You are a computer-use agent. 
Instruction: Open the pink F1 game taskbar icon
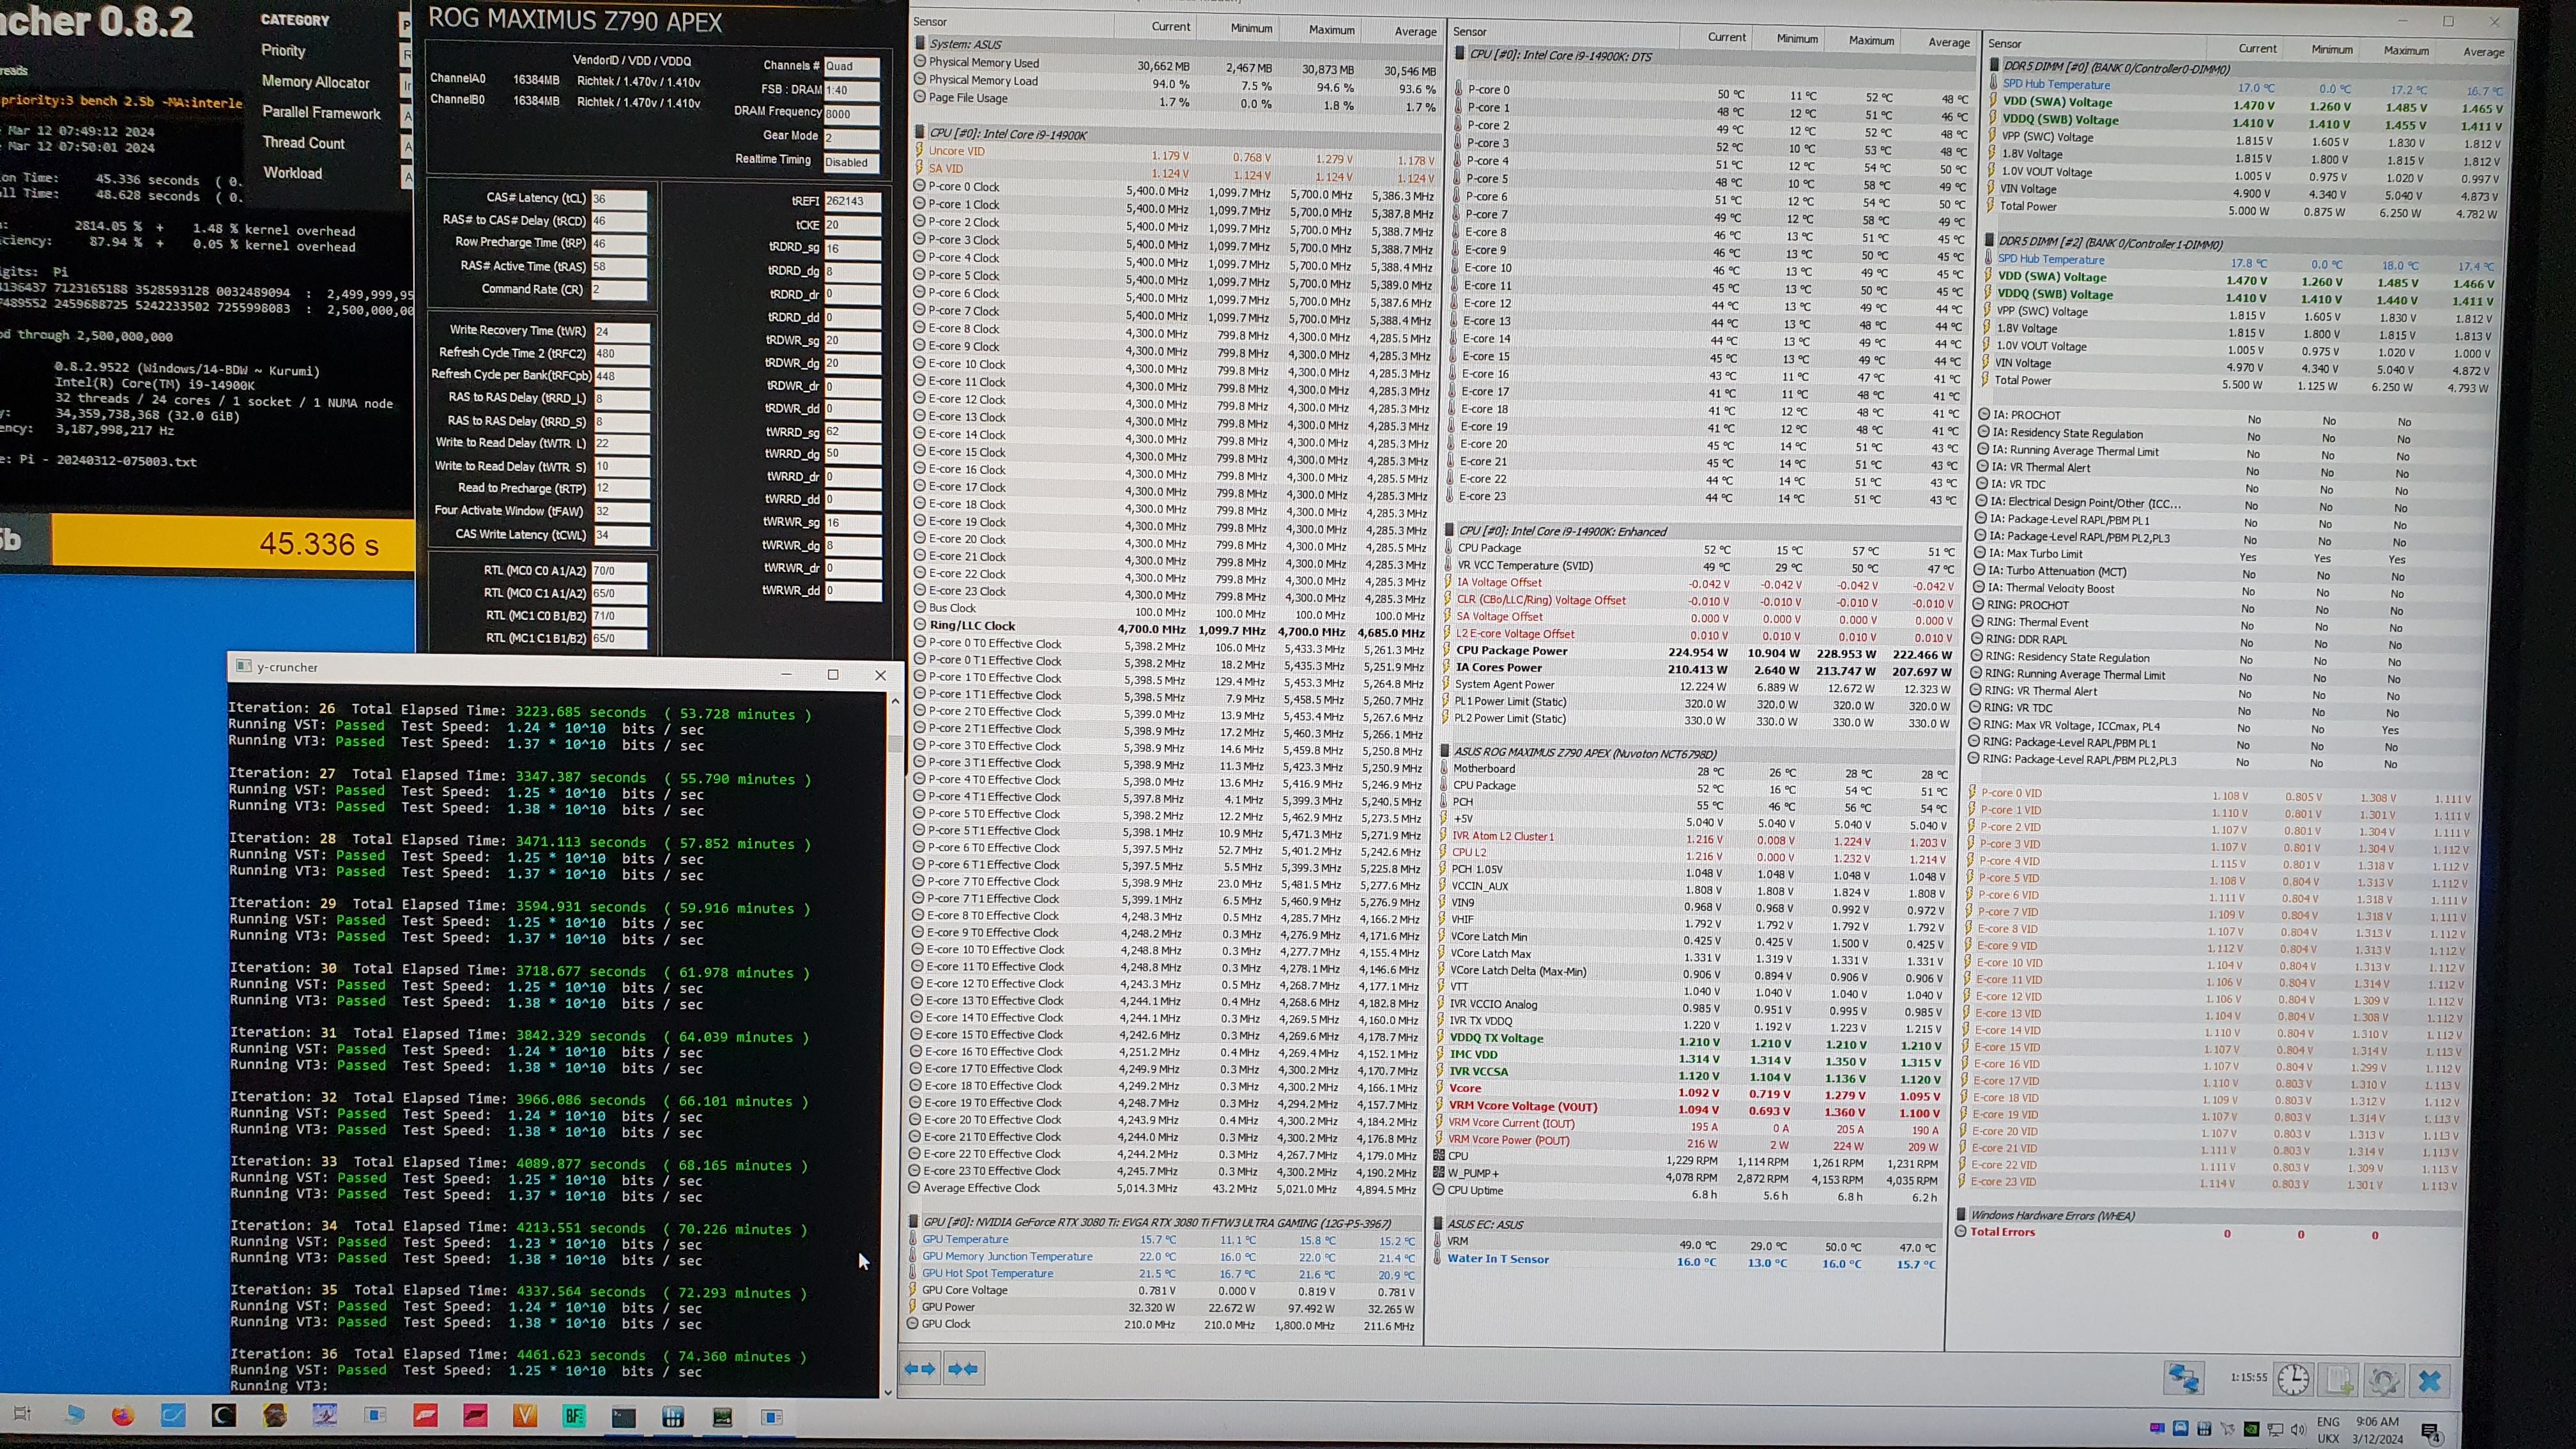[x=475, y=1416]
